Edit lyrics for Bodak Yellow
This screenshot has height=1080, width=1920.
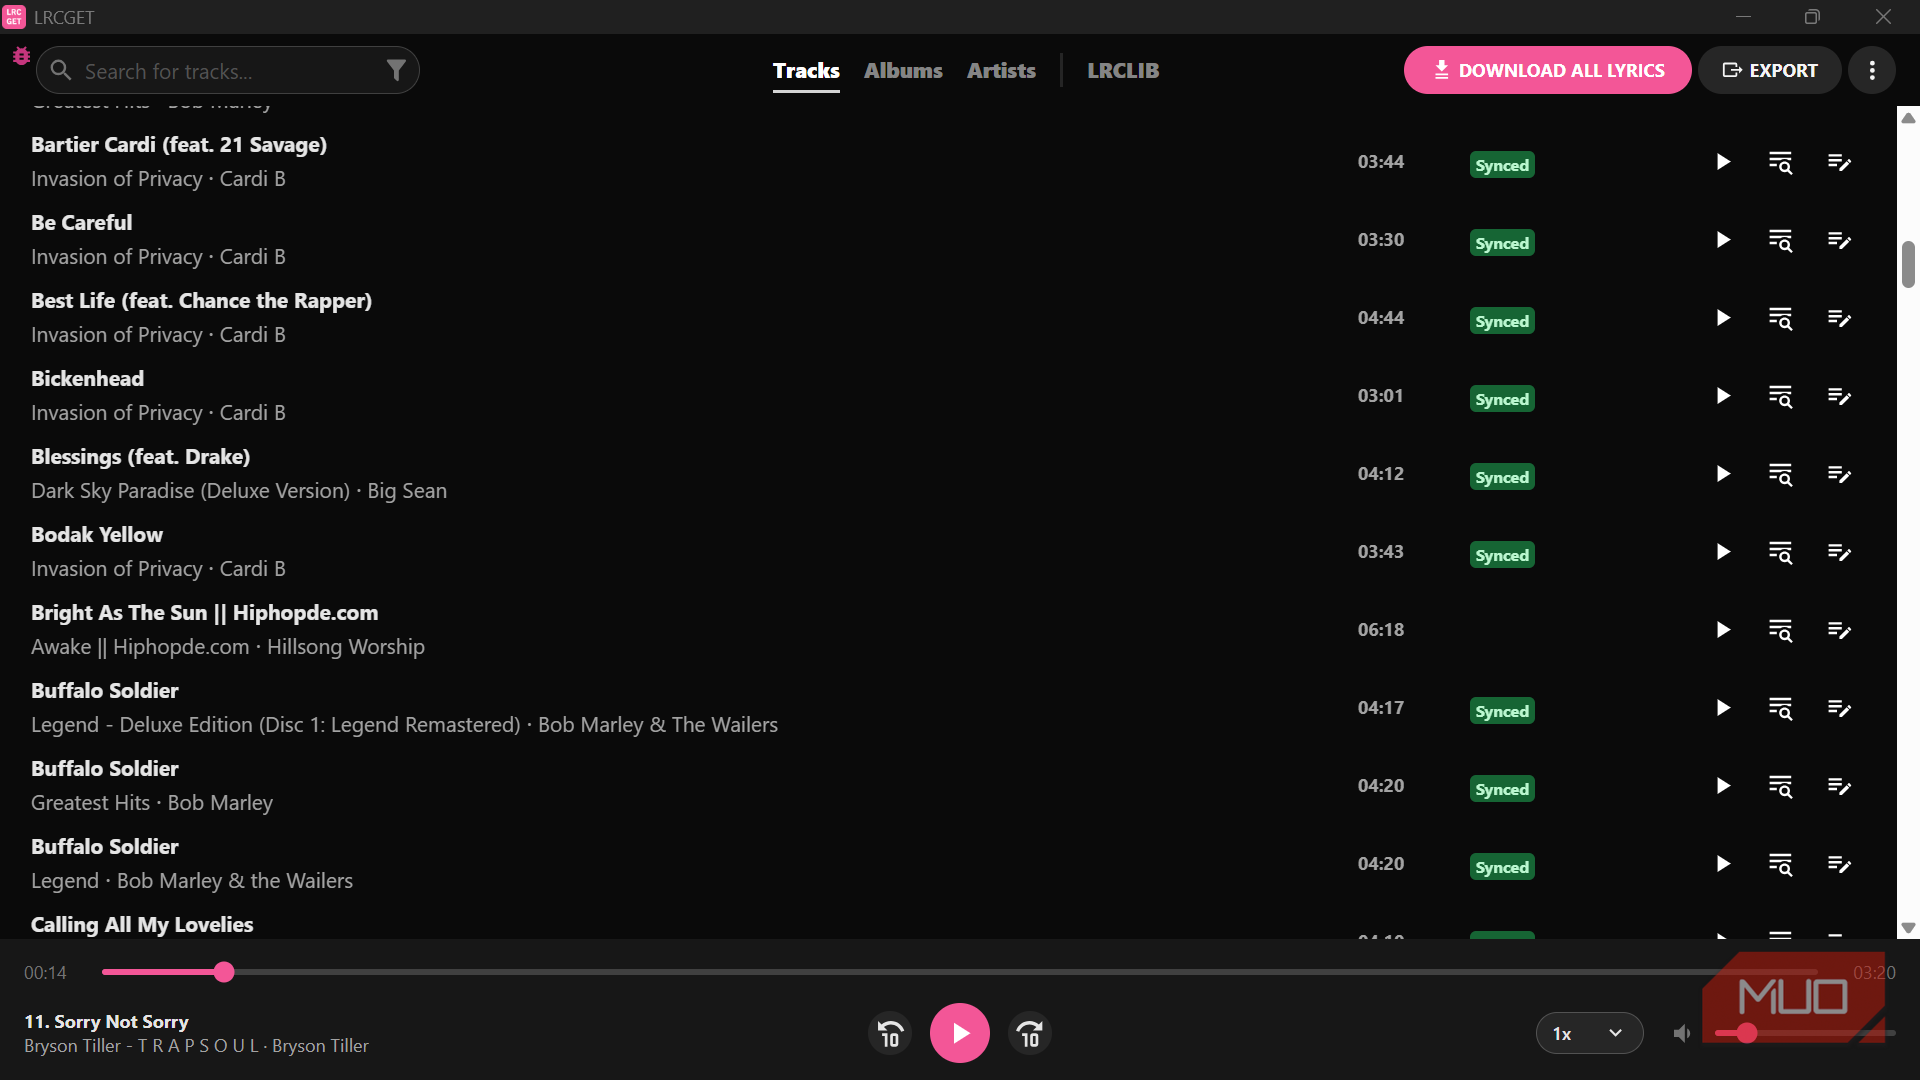coord(1839,552)
